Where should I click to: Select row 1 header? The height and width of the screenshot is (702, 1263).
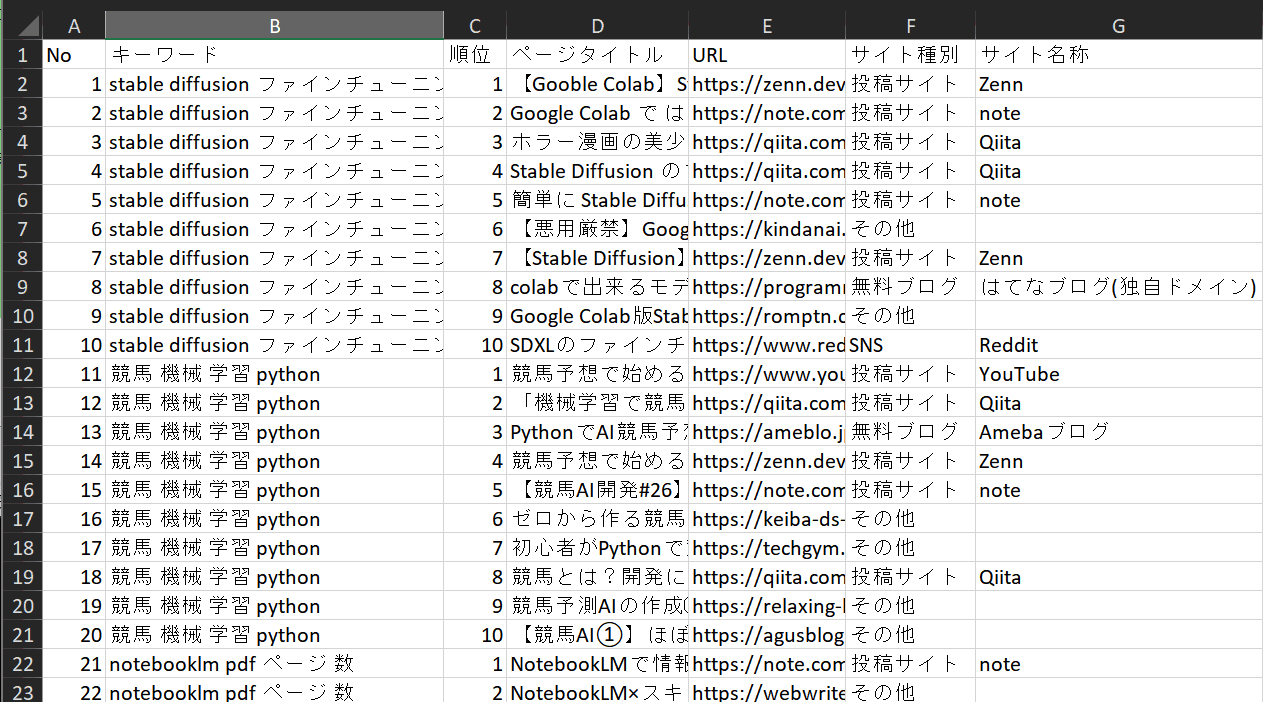(x=21, y=55)
